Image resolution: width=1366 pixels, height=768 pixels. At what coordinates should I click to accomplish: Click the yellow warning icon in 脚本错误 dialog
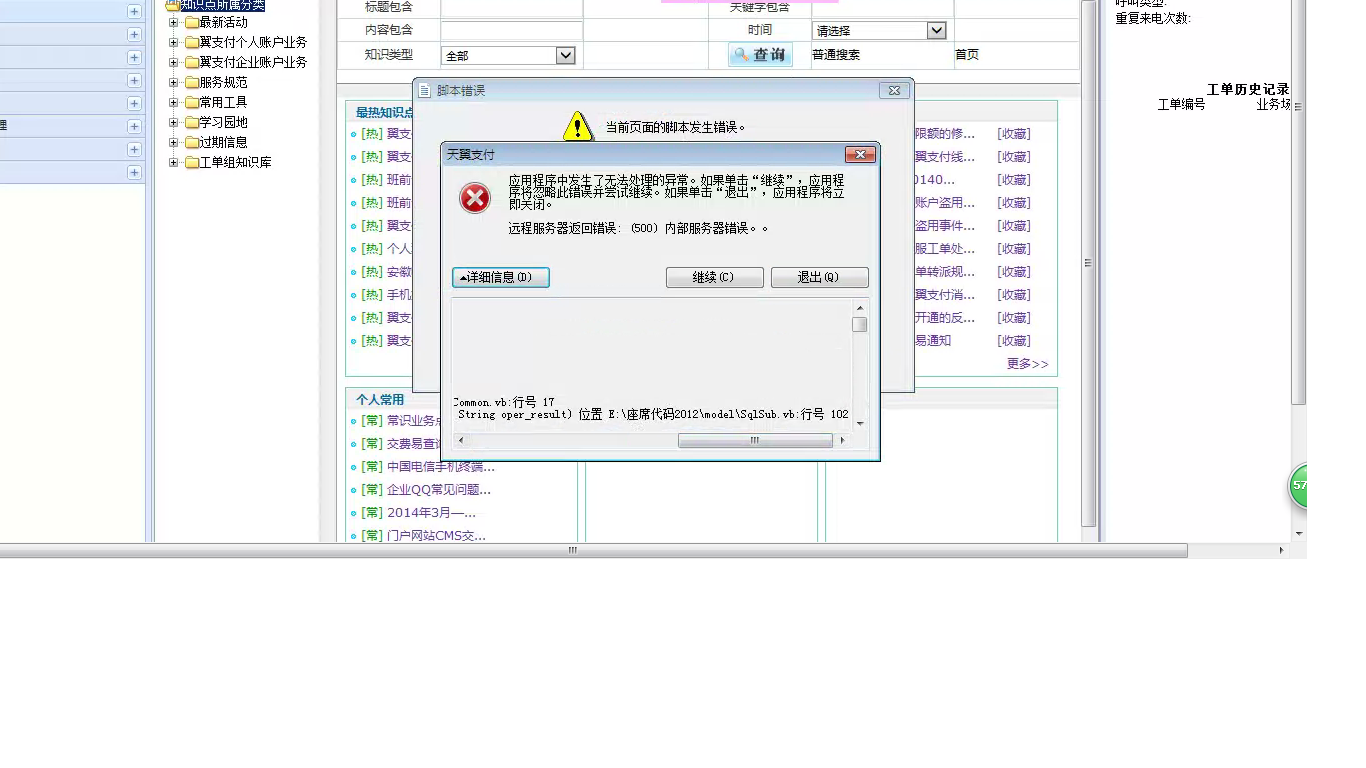pos(578,127)
